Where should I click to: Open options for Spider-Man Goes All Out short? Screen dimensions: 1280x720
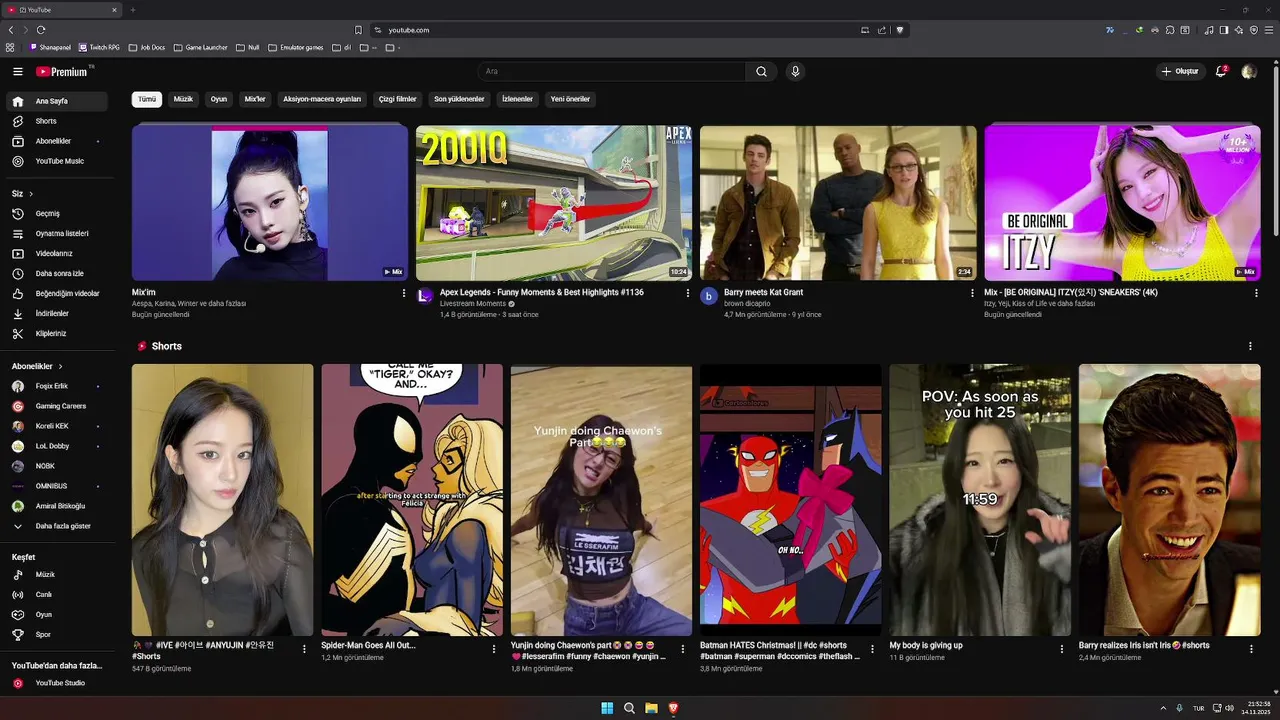[x=493, y=648]
